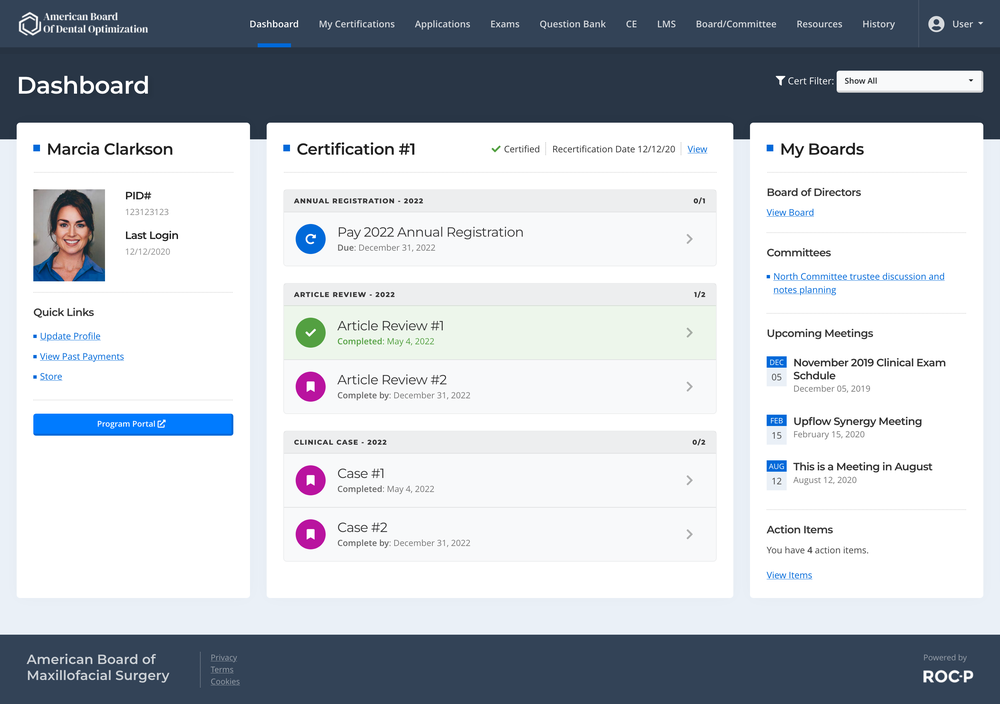
Task: Click the pink bookmark icon on Case #1
Action: click(x=310, y=480)
